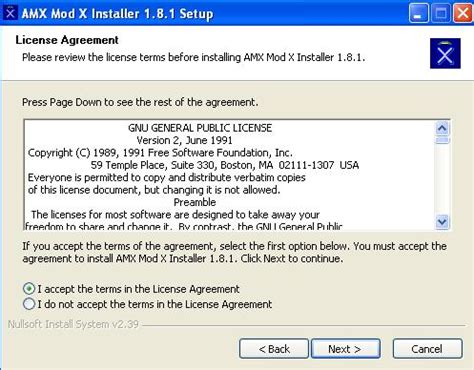The width and height of the screenshot is (474, 370).
Task: Close the setup window with X
Action: [x=463, y=13]
